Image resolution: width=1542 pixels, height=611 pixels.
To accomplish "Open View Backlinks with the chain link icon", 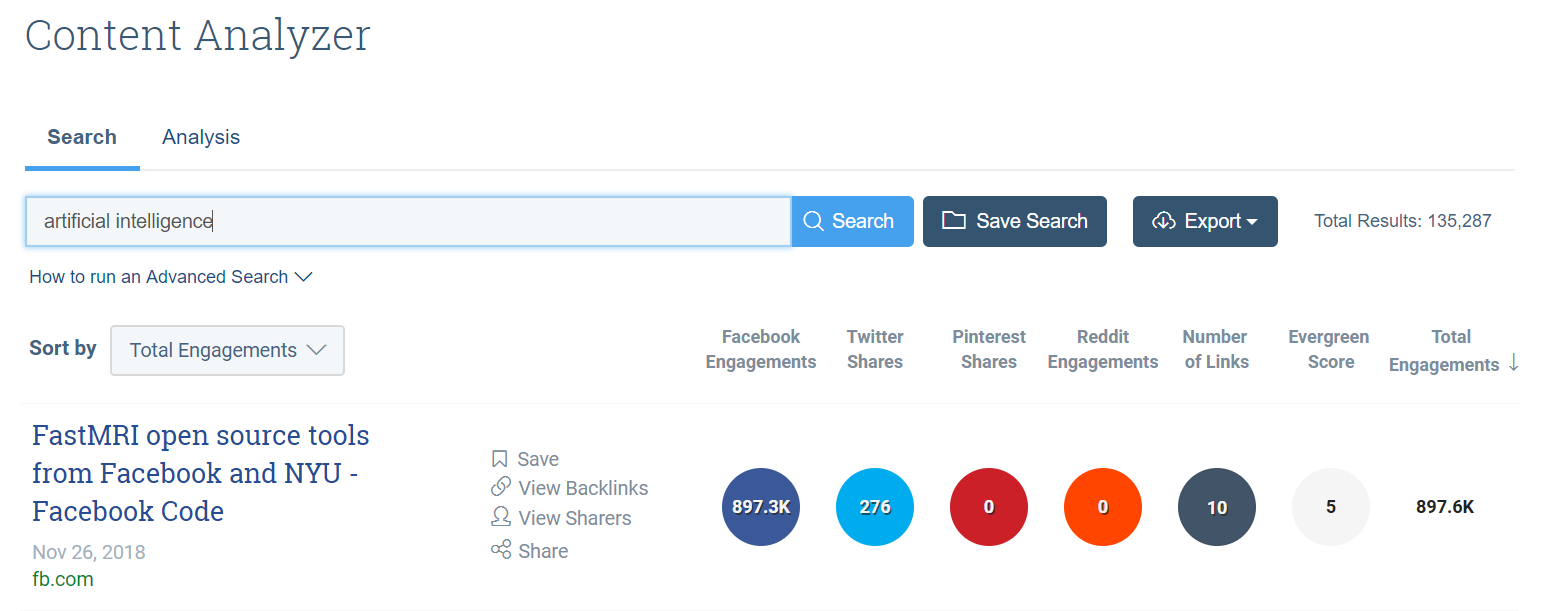I will [x=499, y=487].
